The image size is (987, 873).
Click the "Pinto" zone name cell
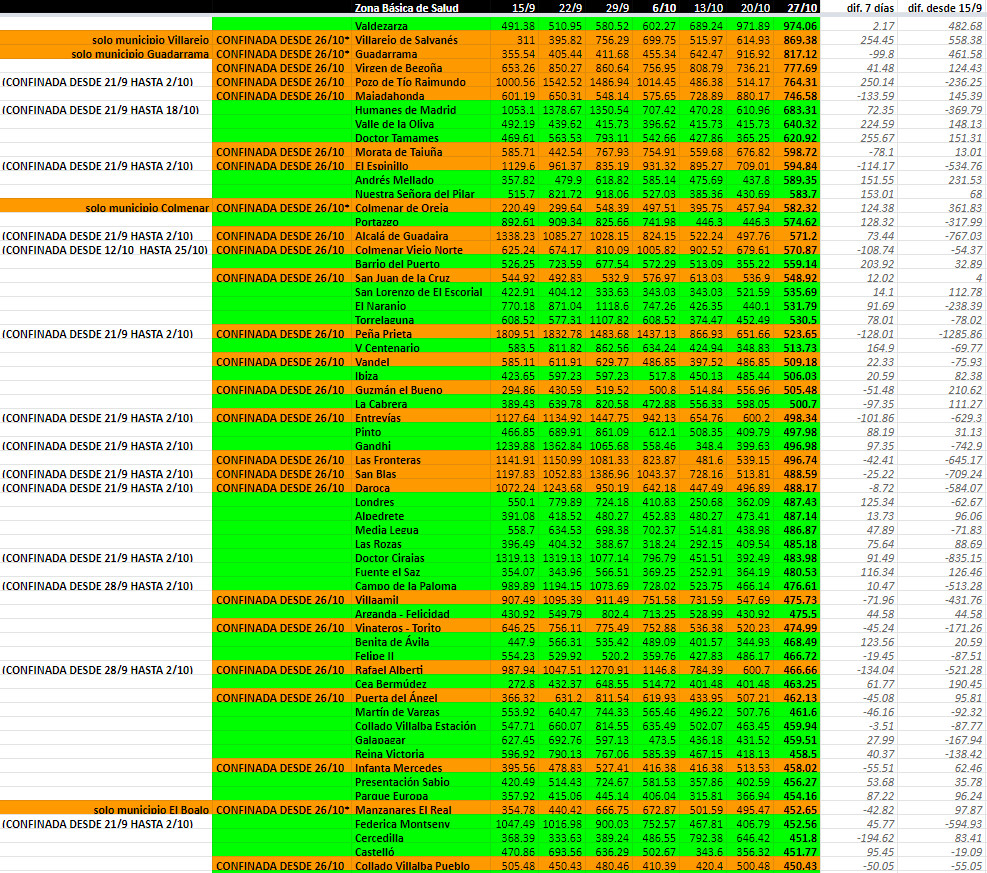click(x=368, y=432)
